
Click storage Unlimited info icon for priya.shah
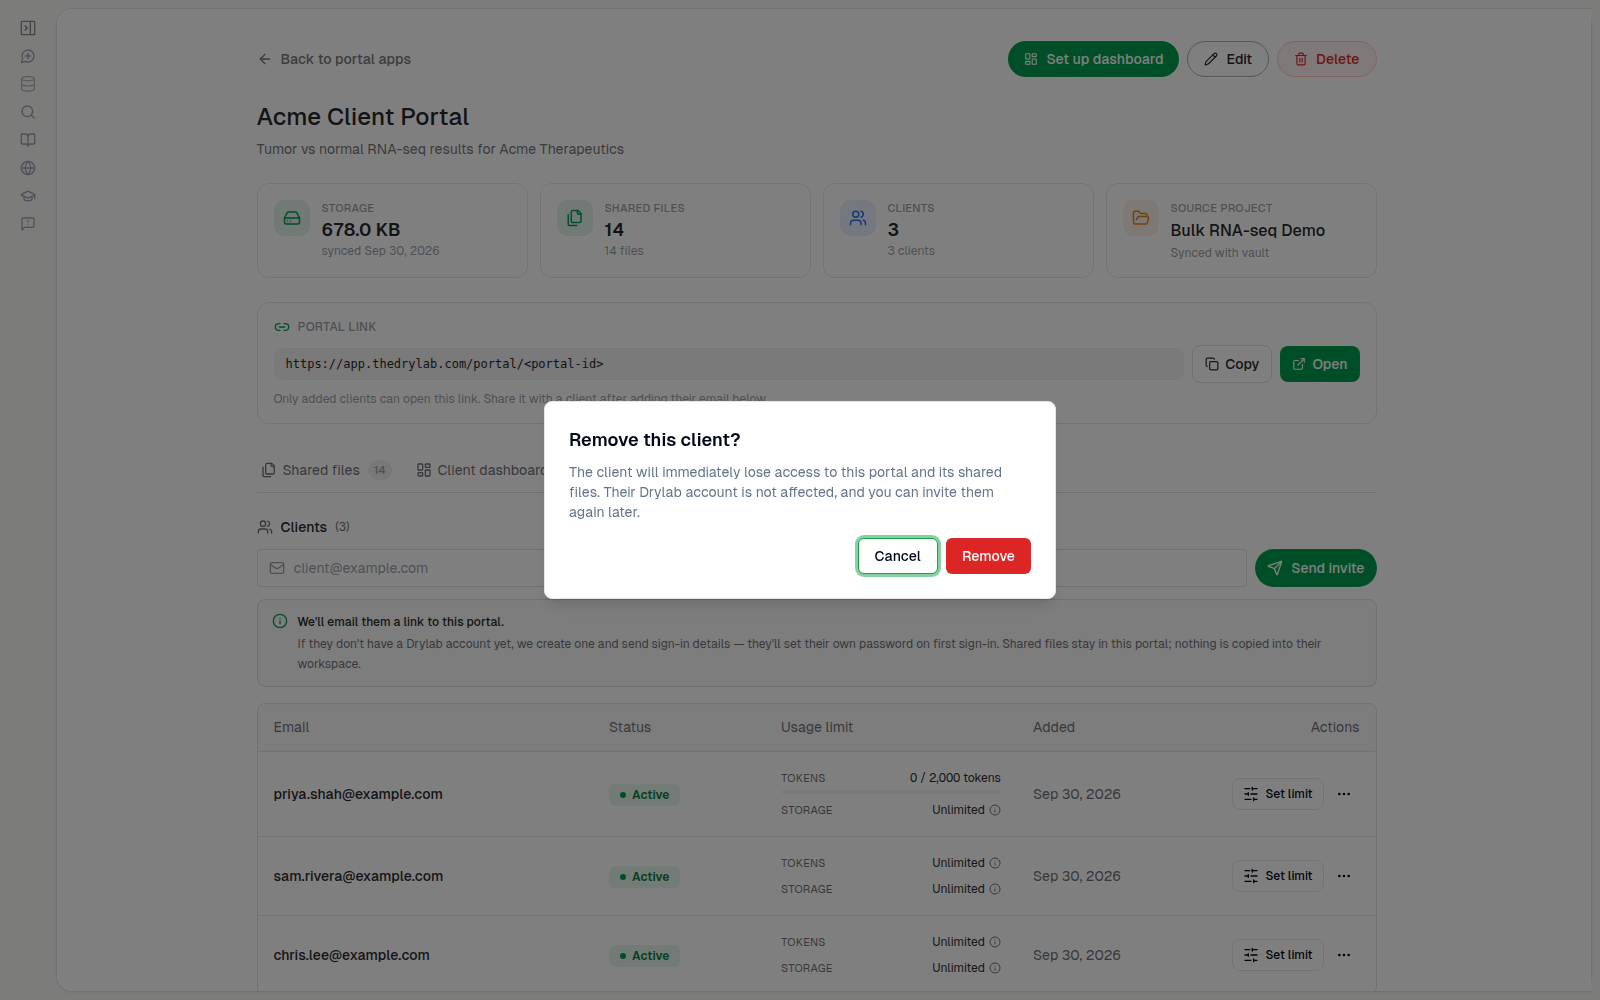pyautogui.click(x=995, y=810)
